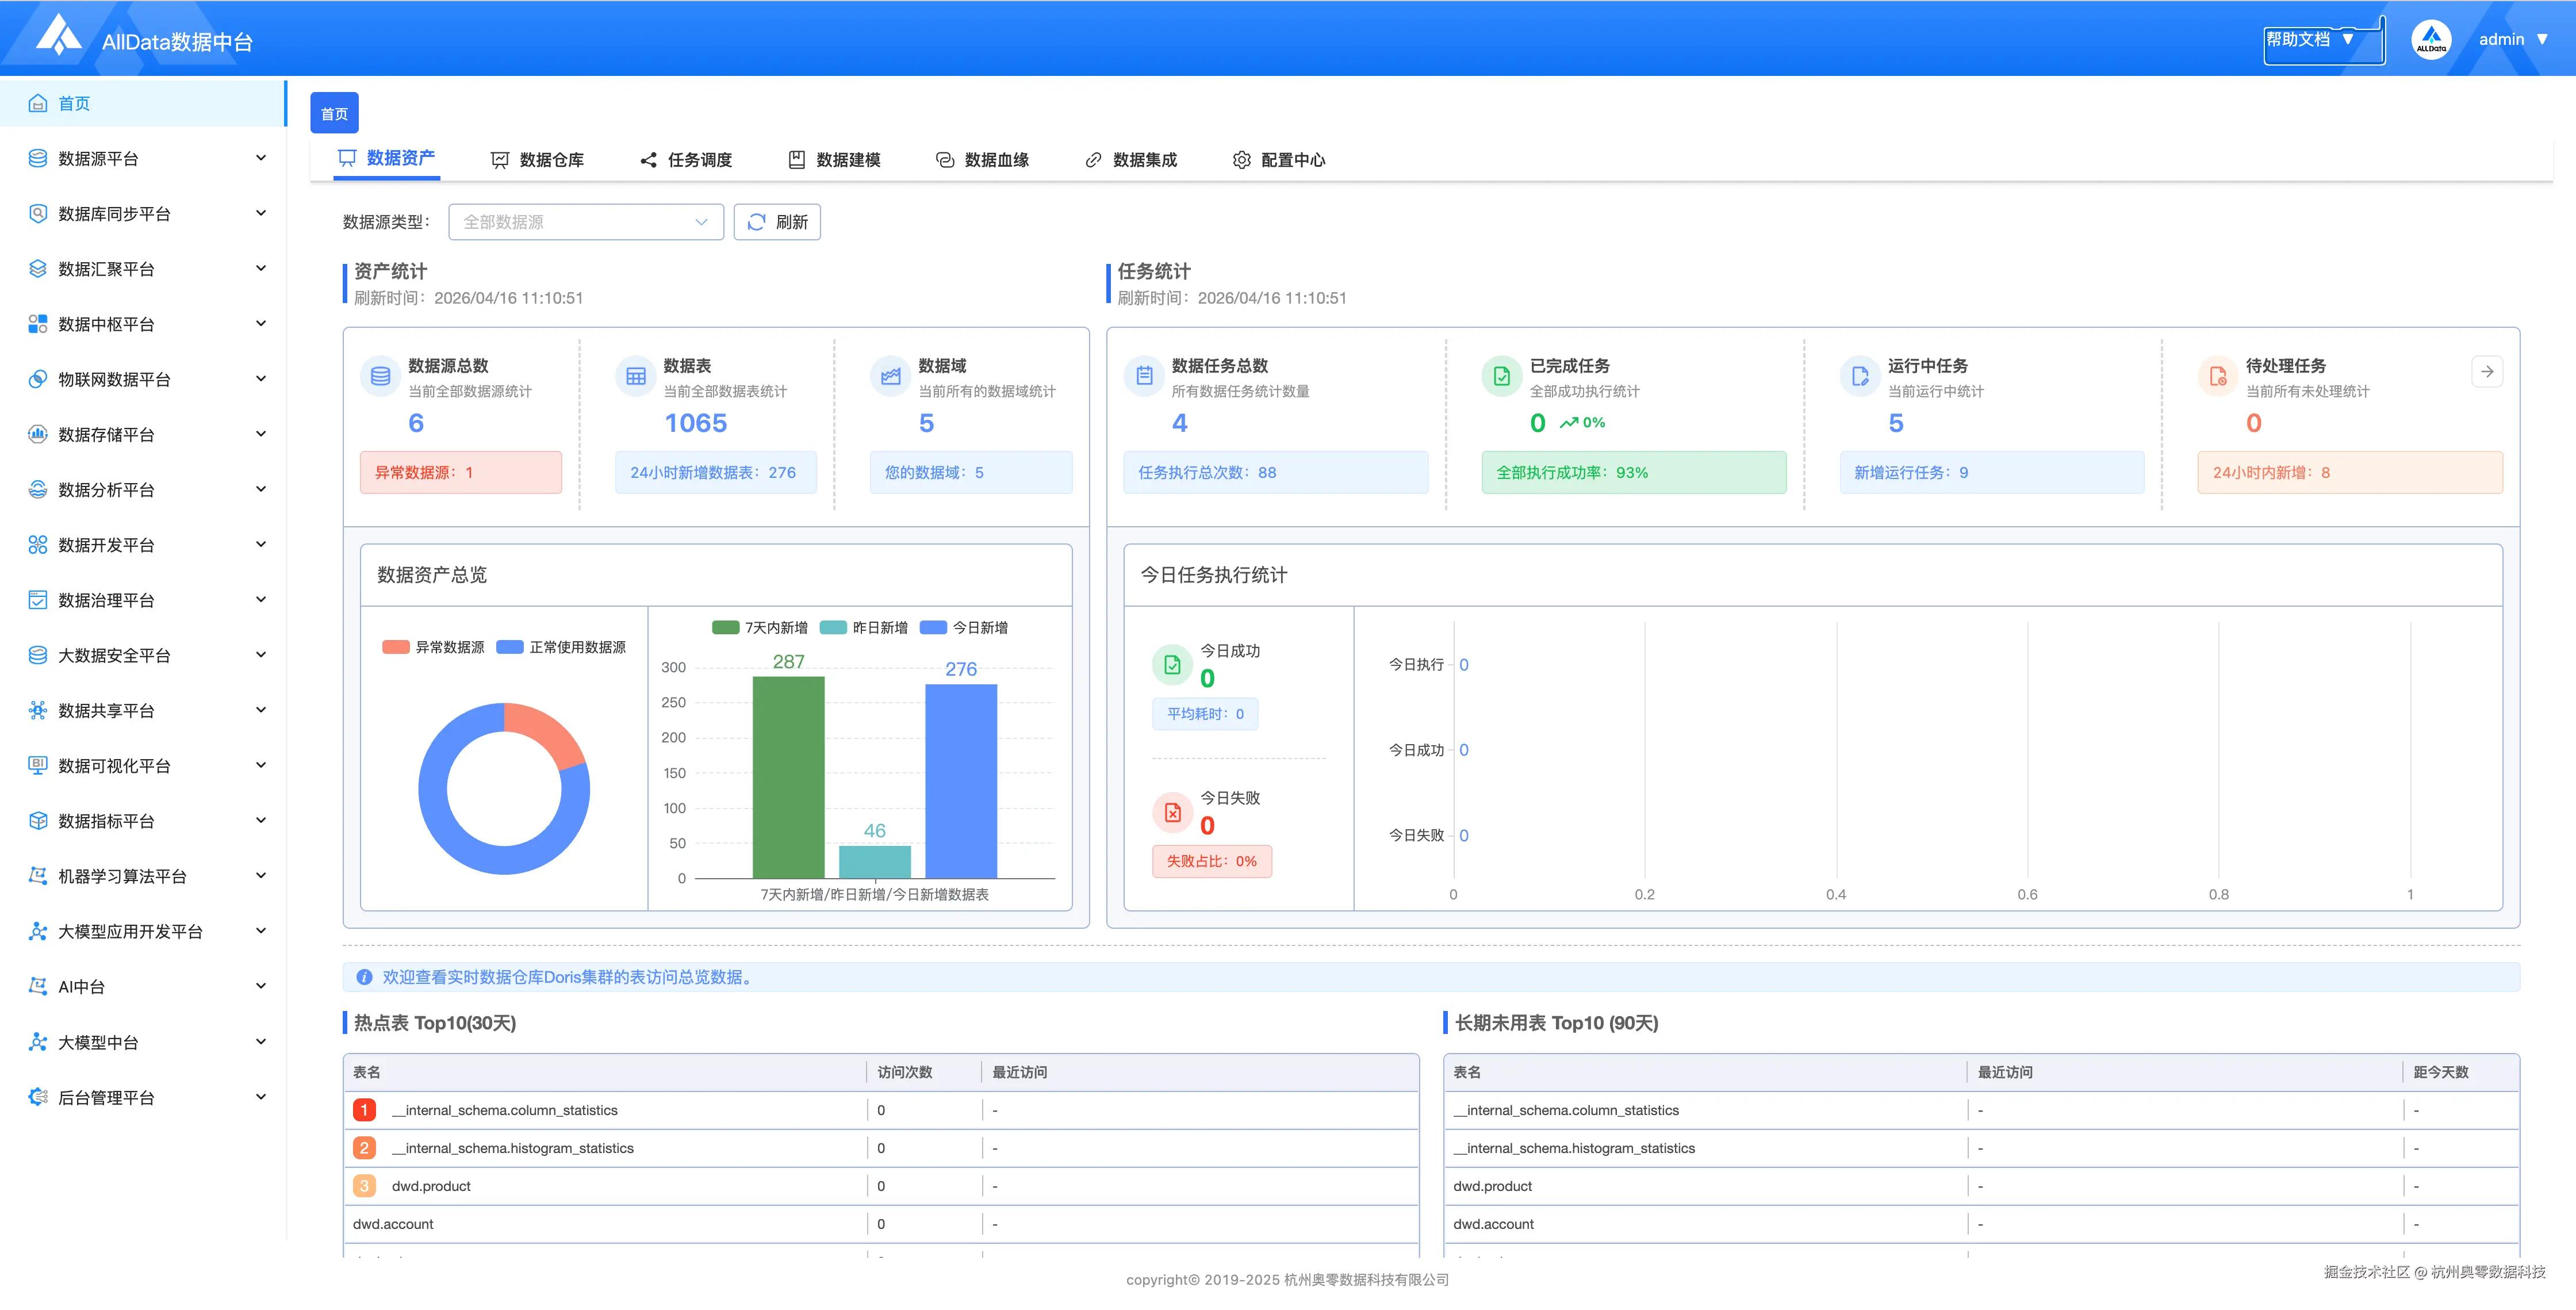Click the data source total database icon
The image size is (2576, 1310).
(x=380, y=376)
